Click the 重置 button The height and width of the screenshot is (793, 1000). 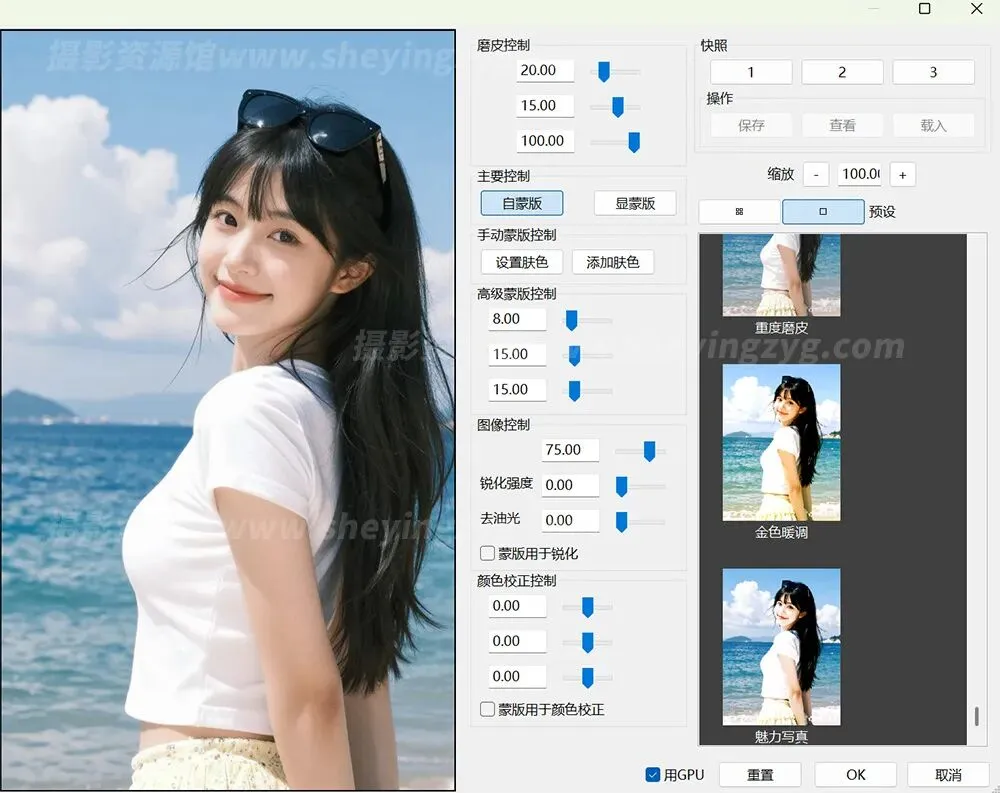760,774
